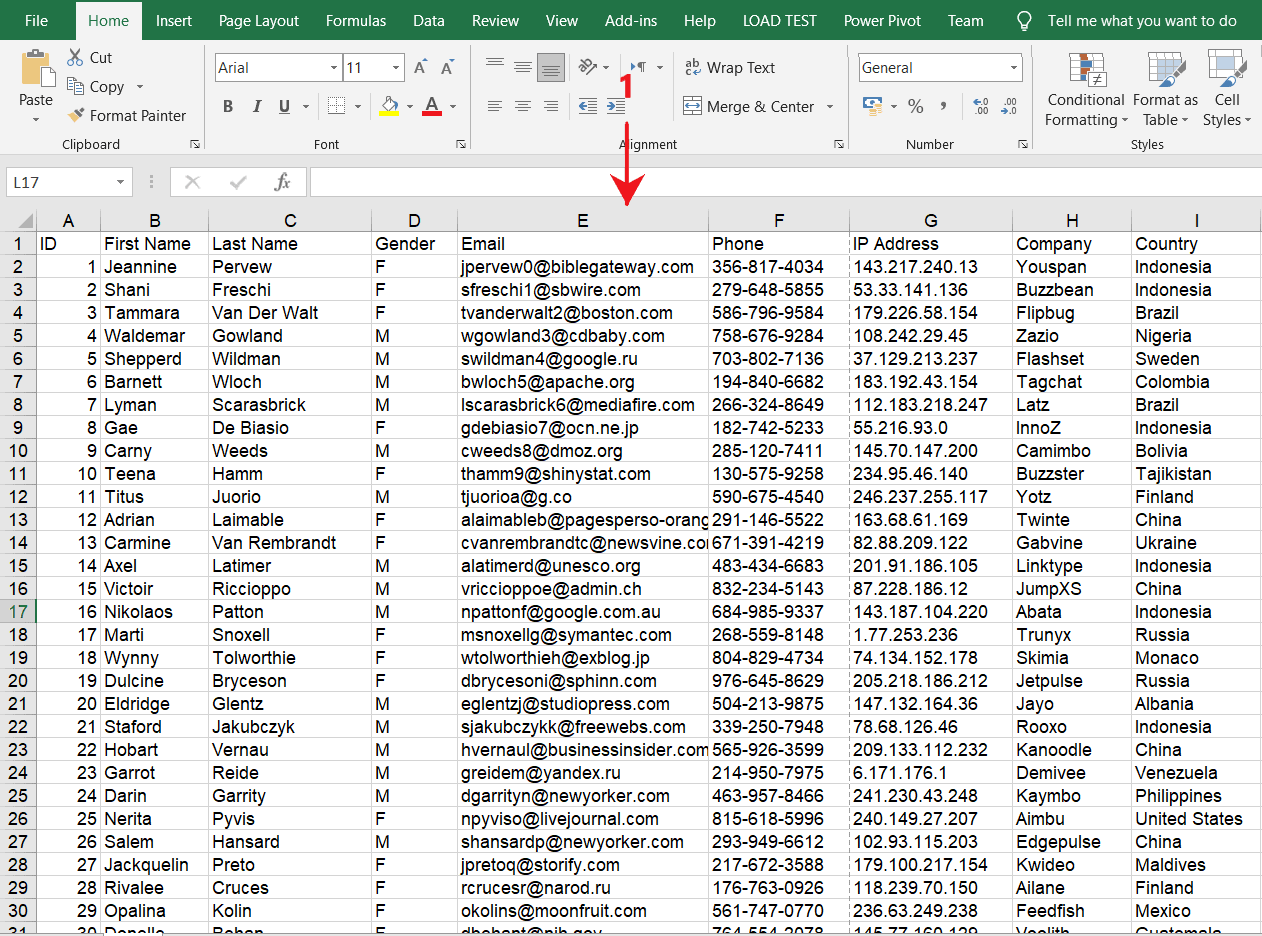Apply yellow fill color to the cell
This screenshot has width=1262, height=936.
tap(389, 106)
